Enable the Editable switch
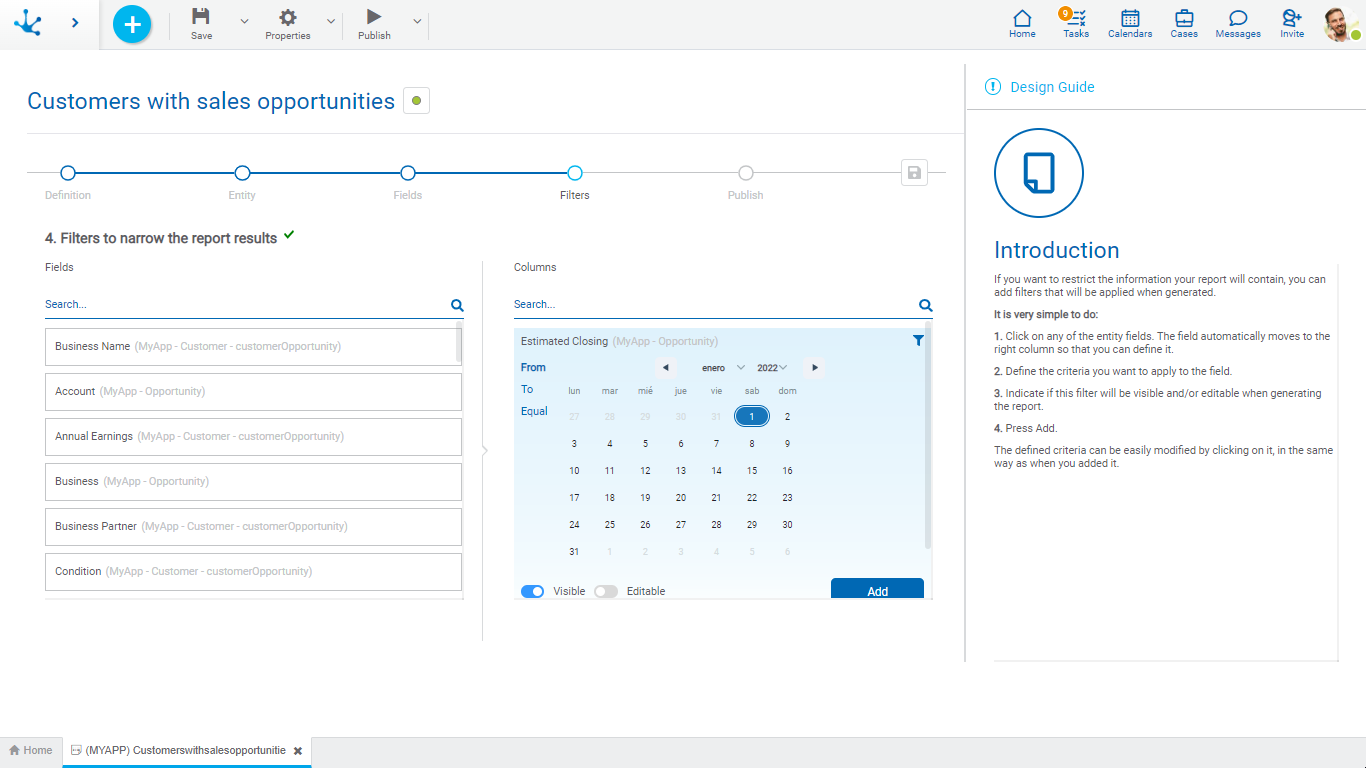The width and height of the screenshot is (1366, 768). 606,591
